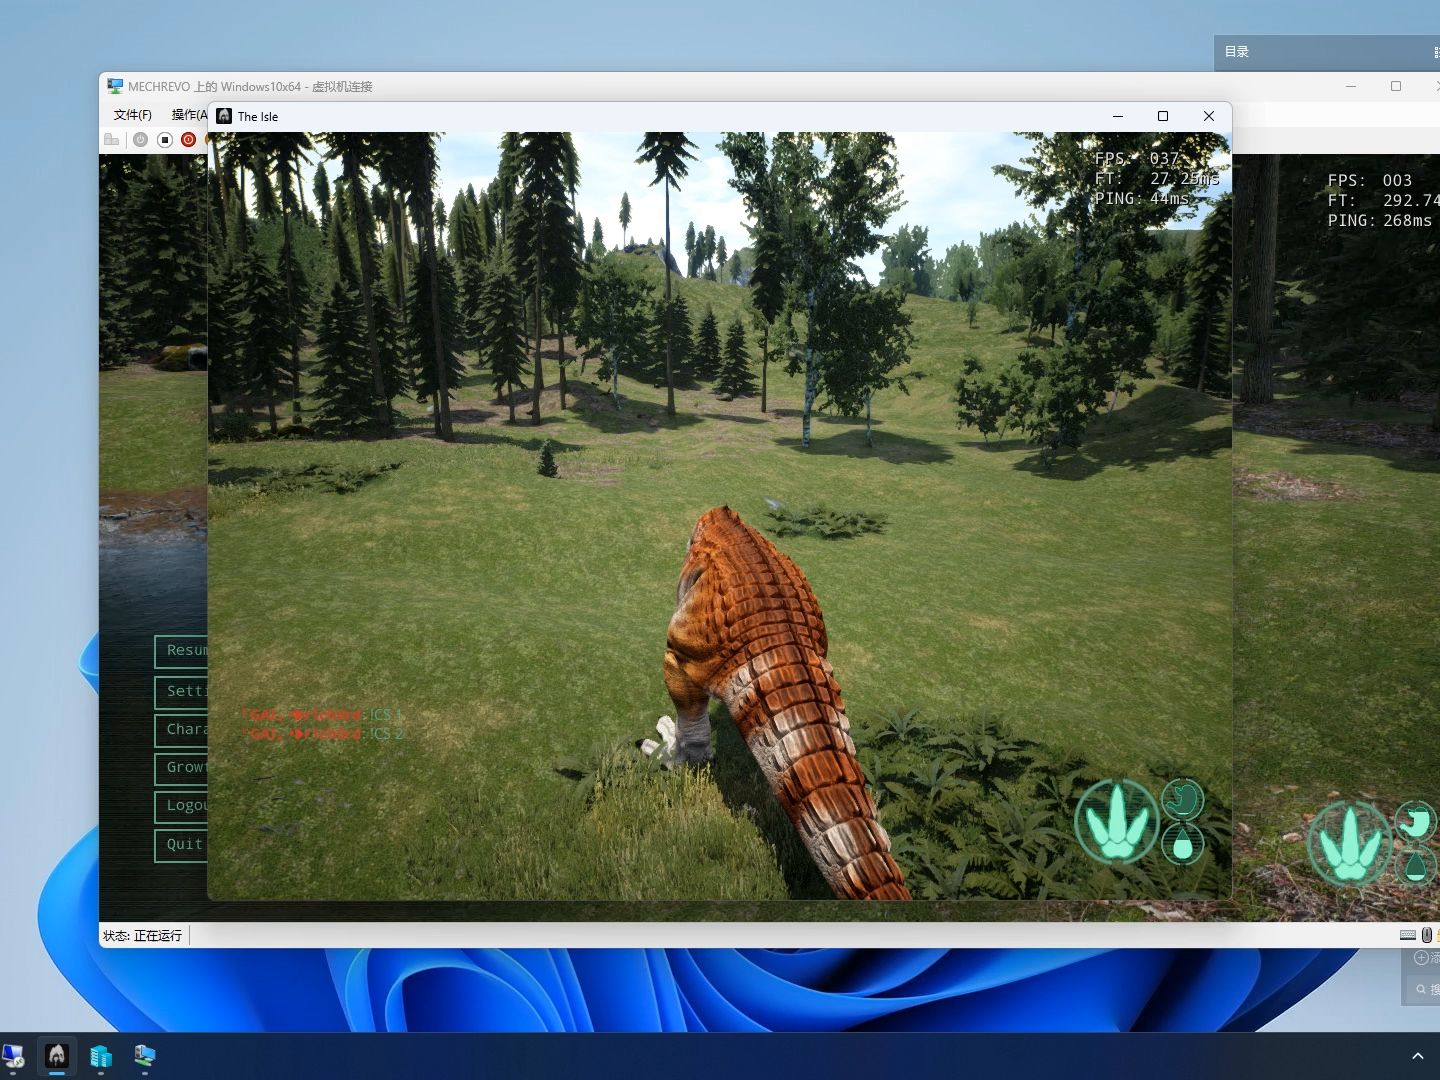The image size is (1440, 1080).
Task: Click the keyboard status icon in VM status bar
Action: [x=1408, y=935]
